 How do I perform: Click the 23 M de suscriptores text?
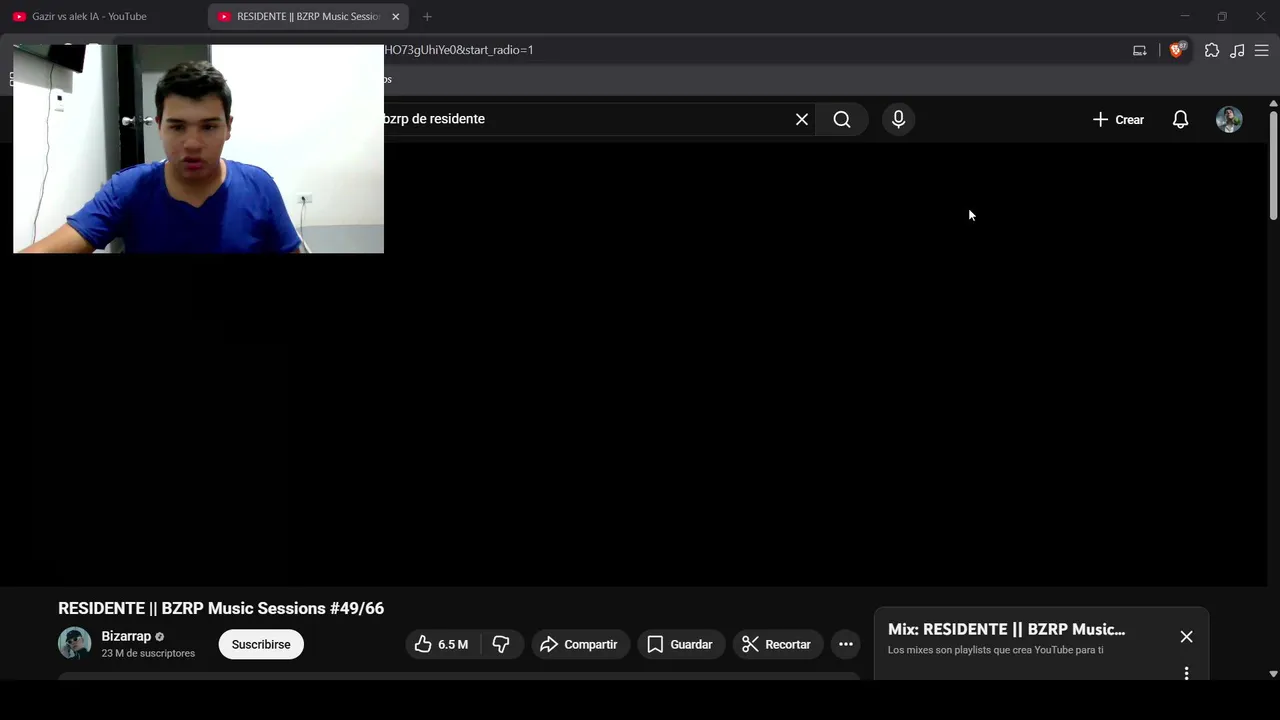pos(148,653)
